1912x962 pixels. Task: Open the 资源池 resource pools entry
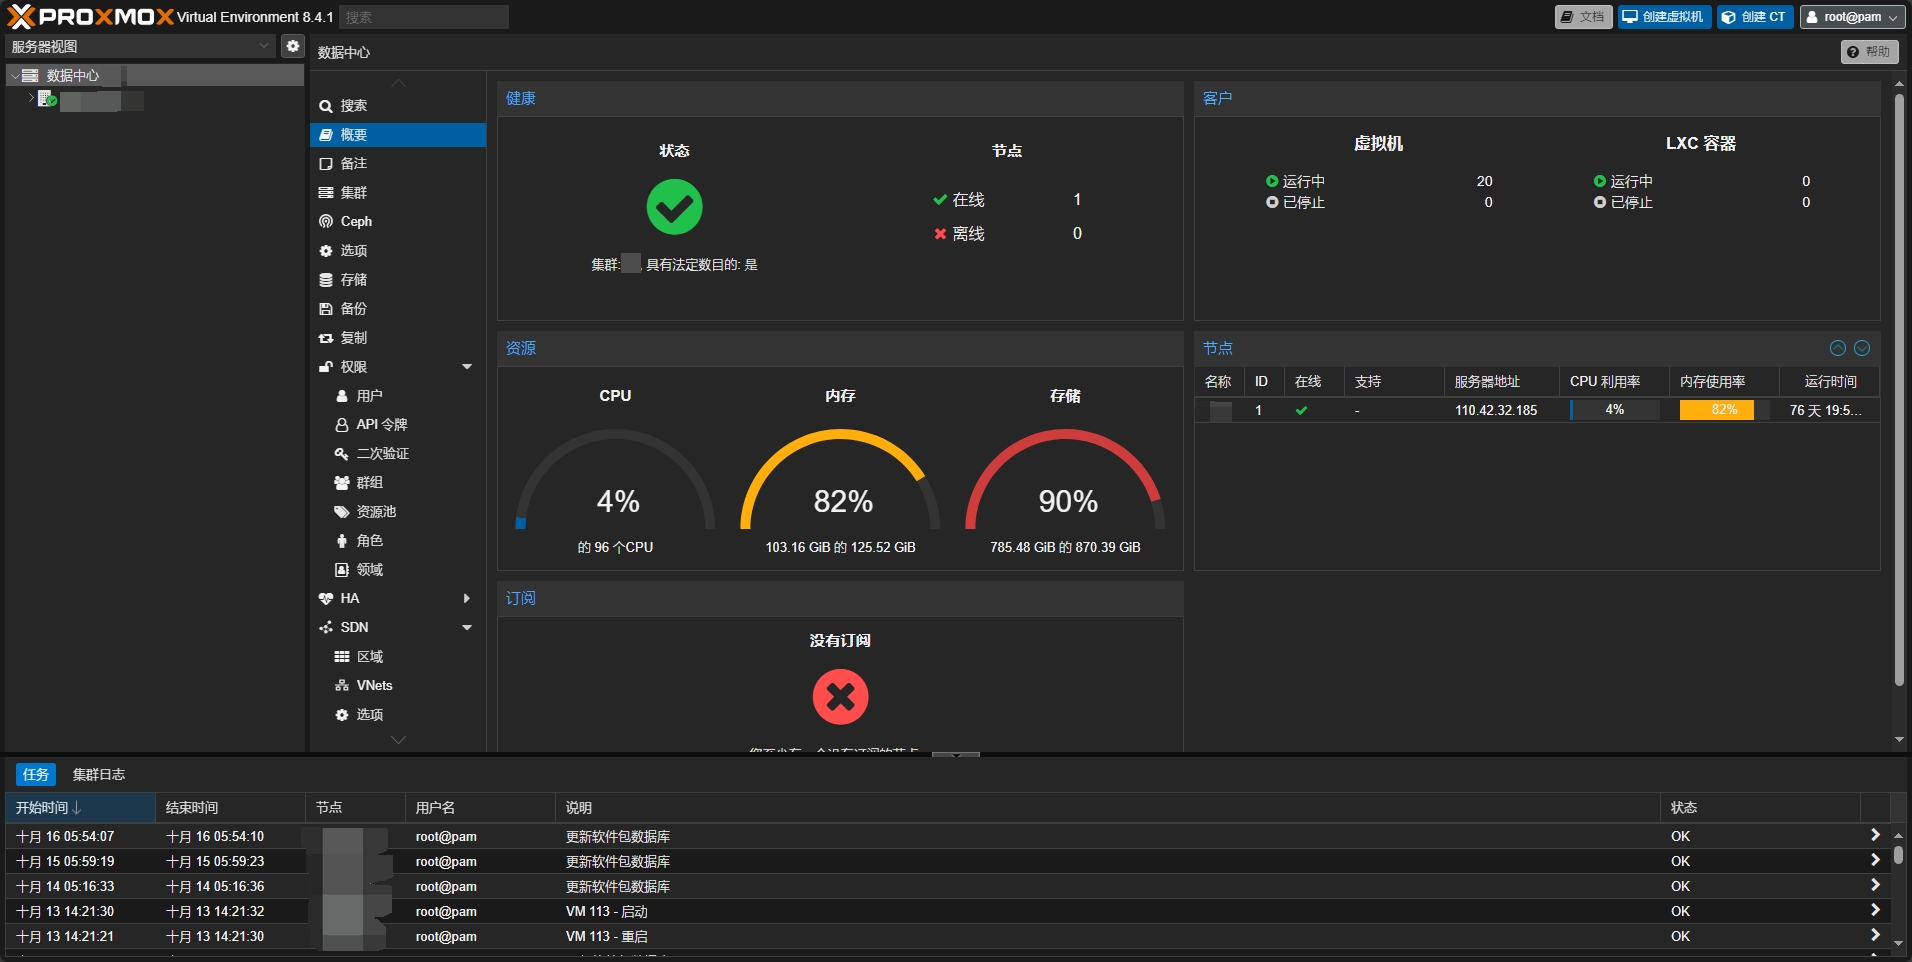[376, 512]
